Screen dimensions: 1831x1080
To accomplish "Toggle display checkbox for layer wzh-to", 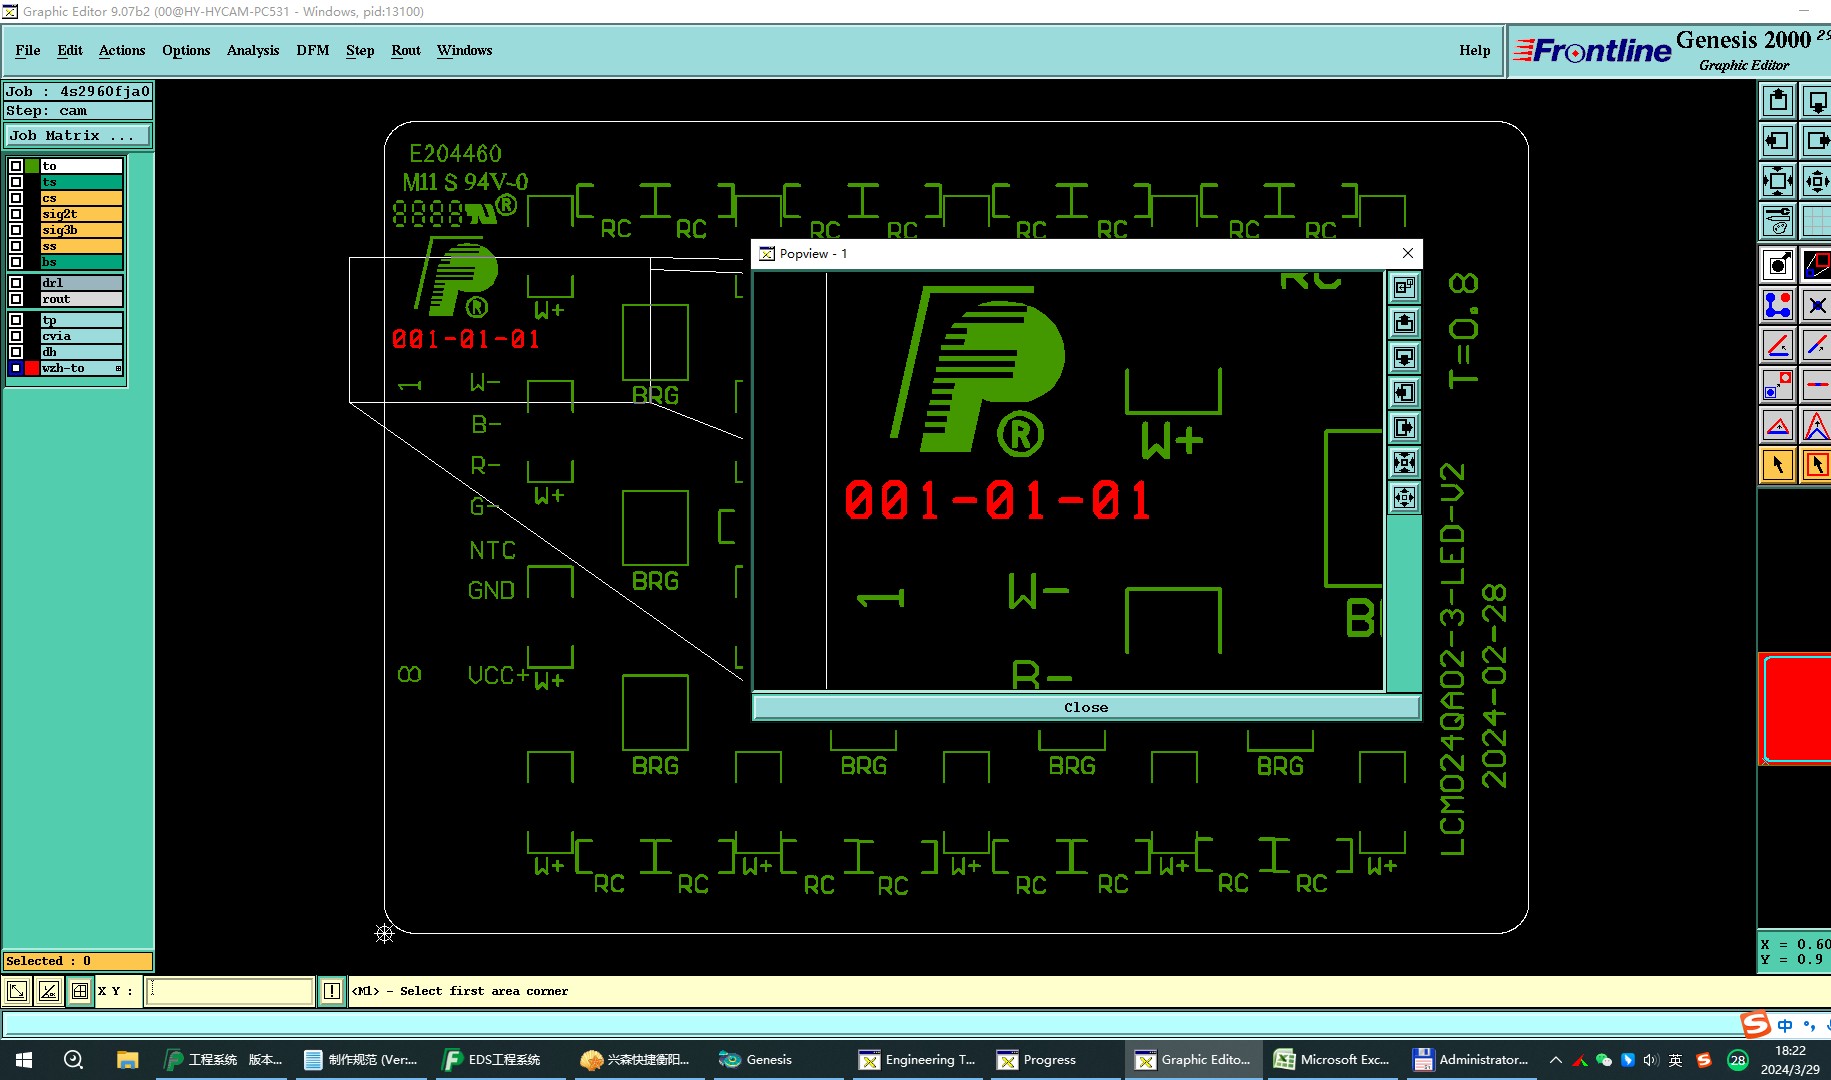I will [x=16, y=368].
